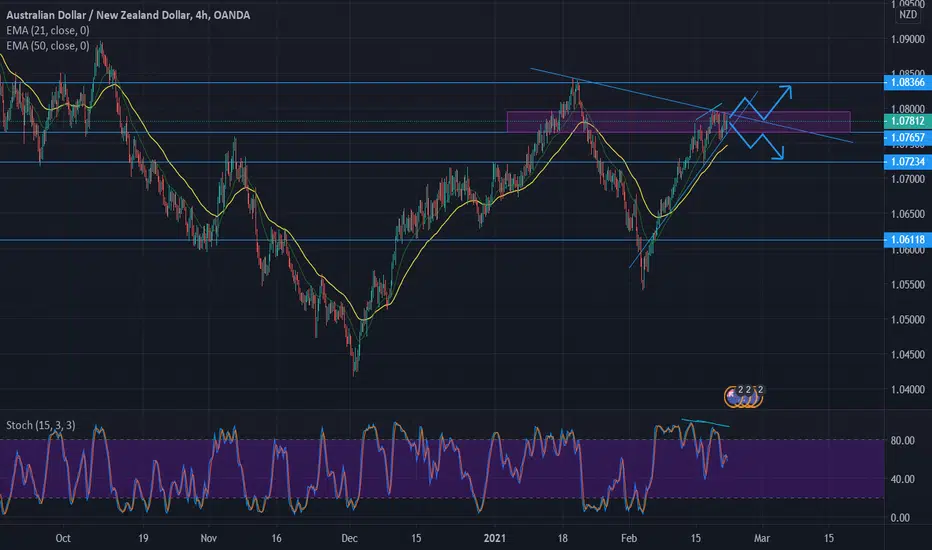Click the 1.07234 horizontal line price label
The width and height of the screenshot is (932, 550).
[908, 162]
